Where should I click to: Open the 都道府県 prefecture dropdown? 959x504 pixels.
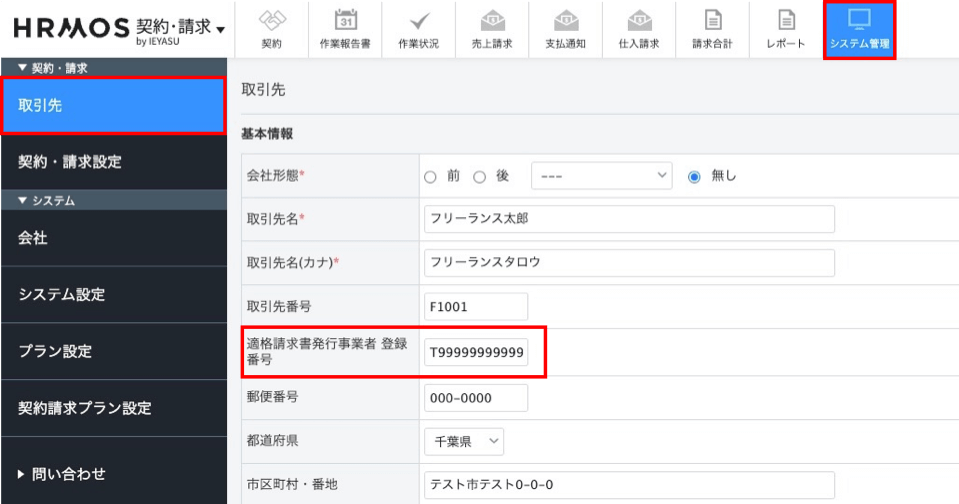pos(465,441)
